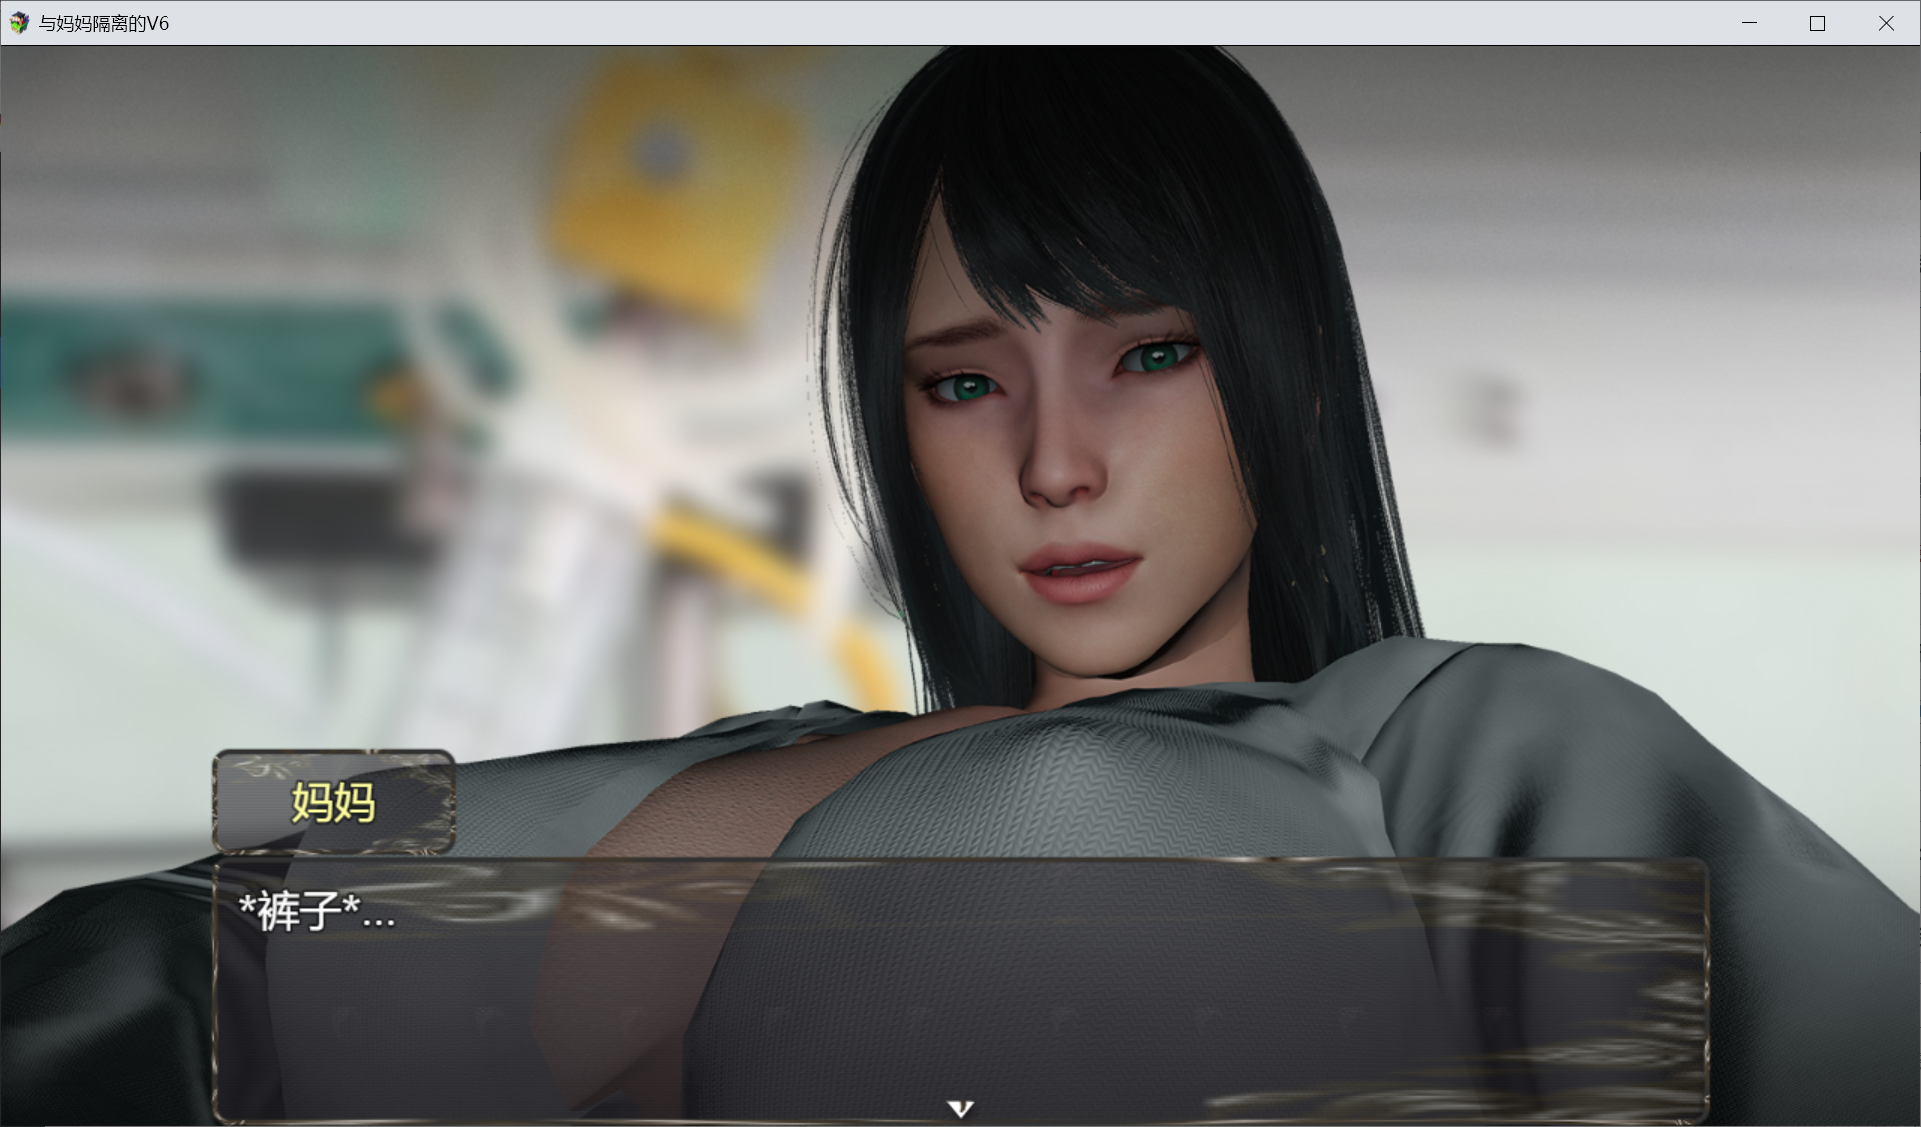Viewport: 1921px width, 1127px height.
Task: Maximize the game window
Action: click(1817, 23)
